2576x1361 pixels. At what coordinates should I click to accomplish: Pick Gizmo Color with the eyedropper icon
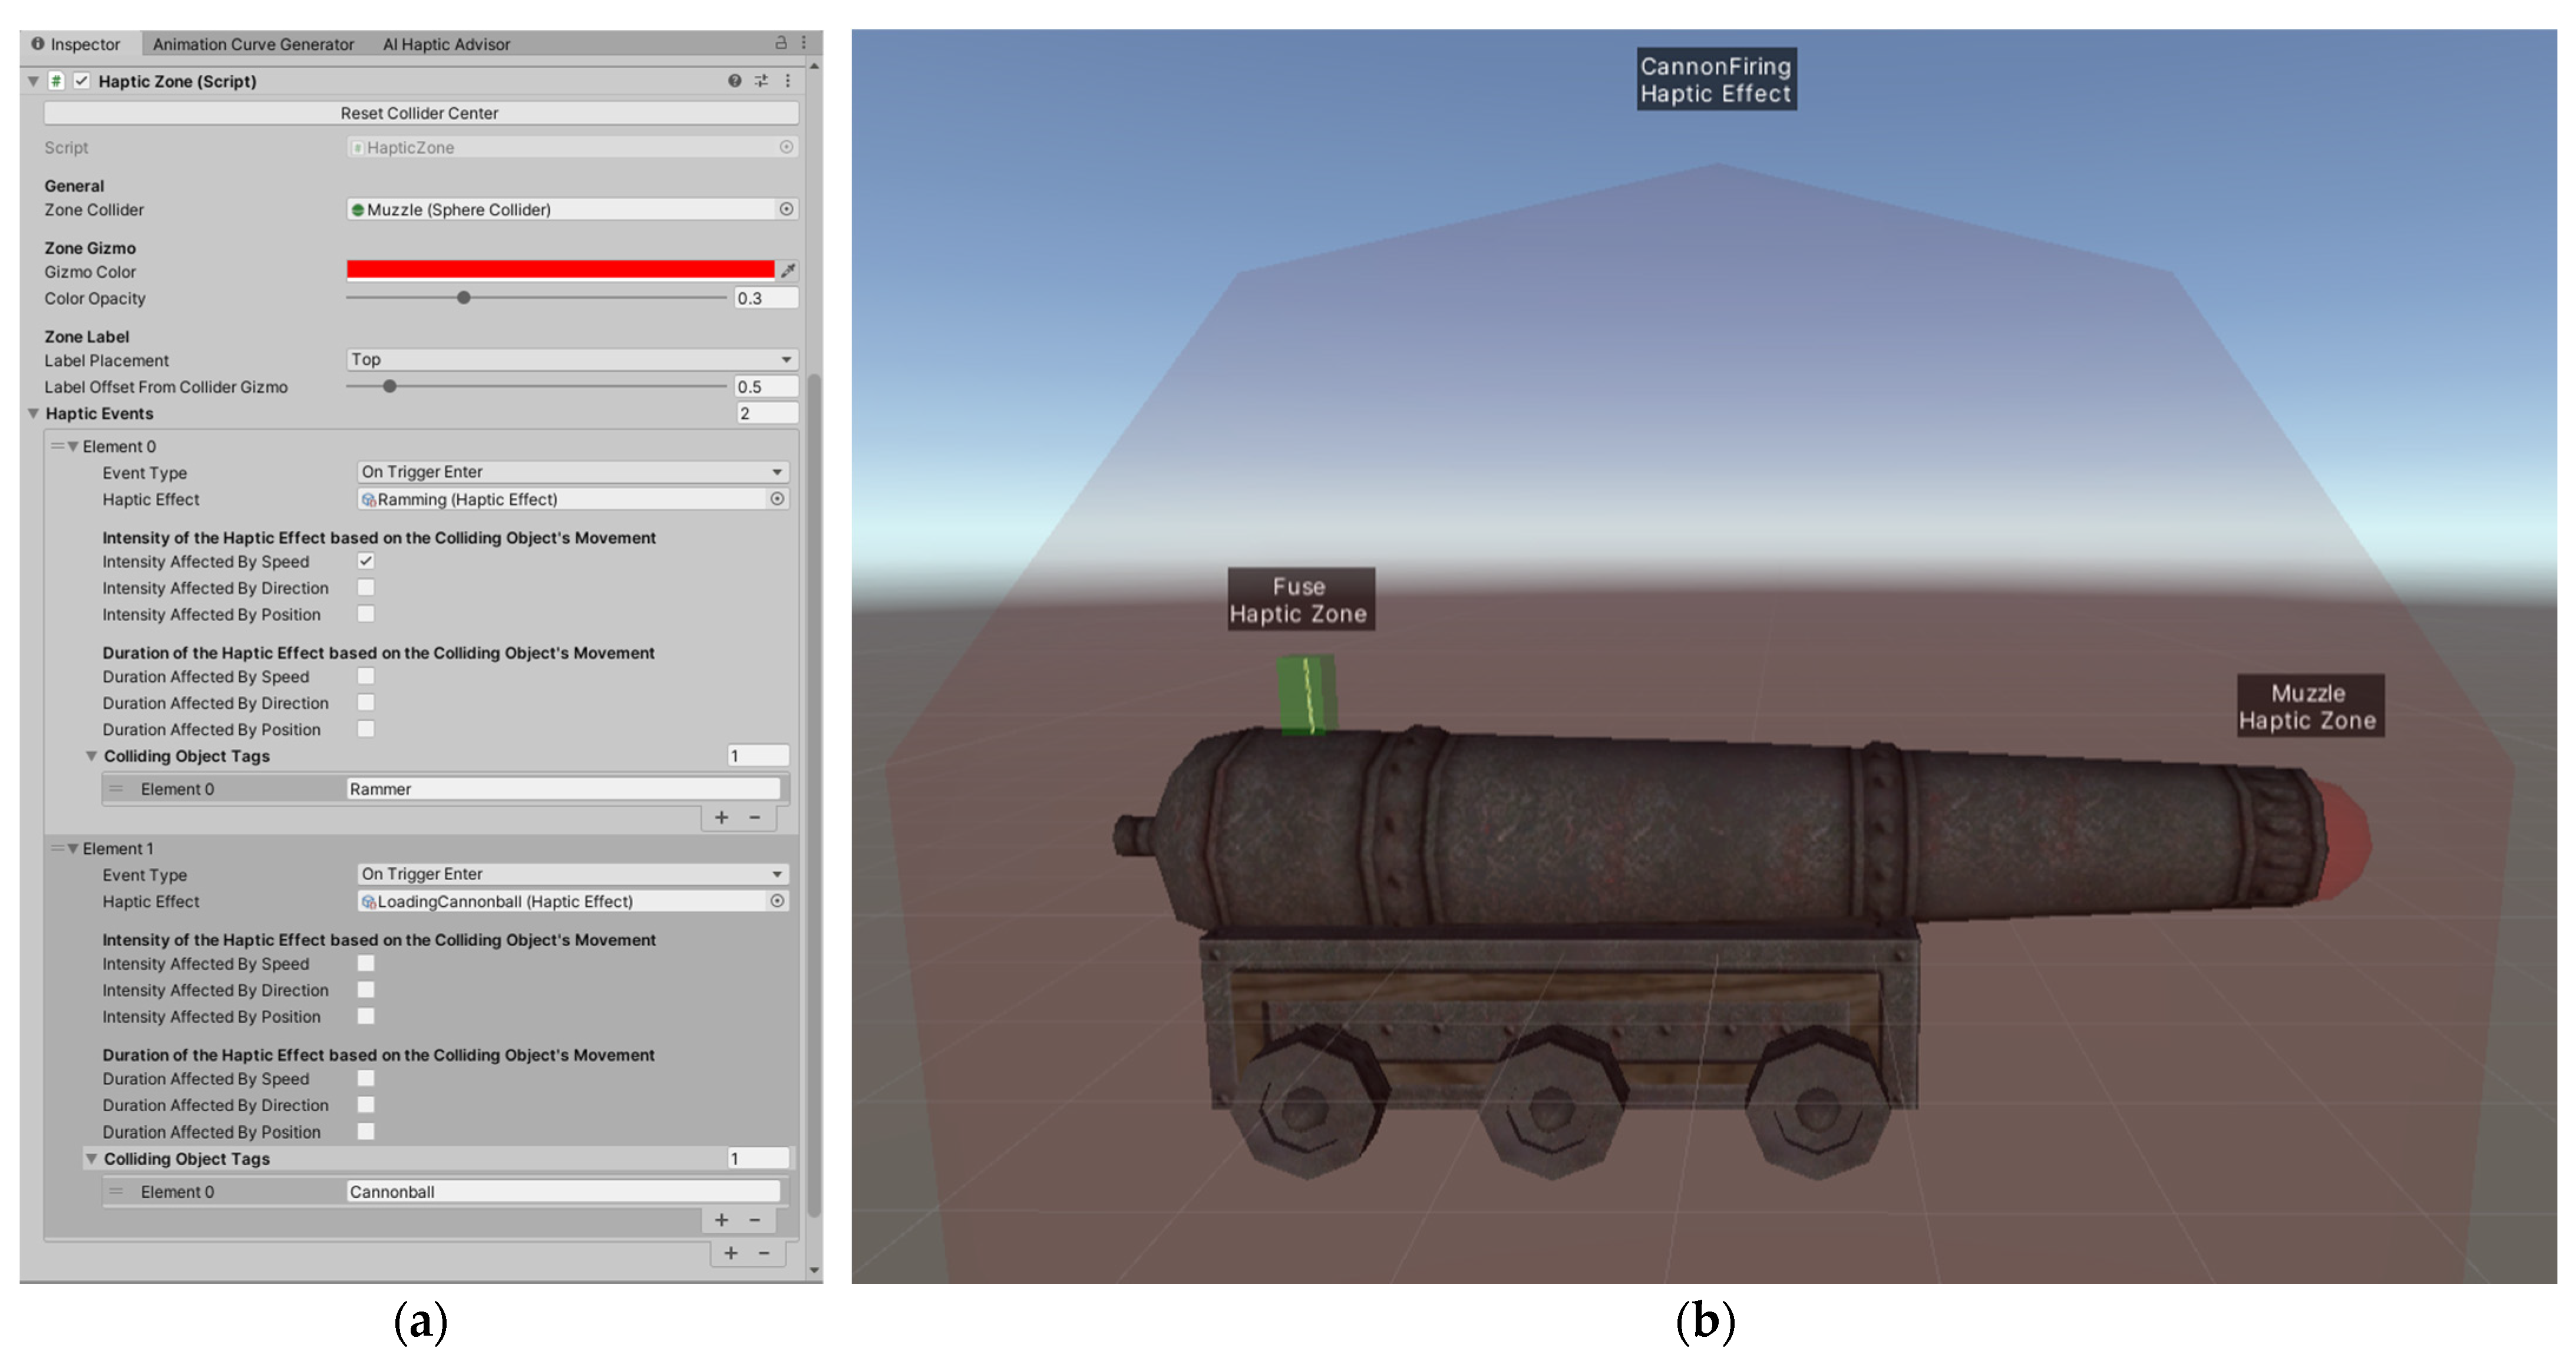click(788, 270)
